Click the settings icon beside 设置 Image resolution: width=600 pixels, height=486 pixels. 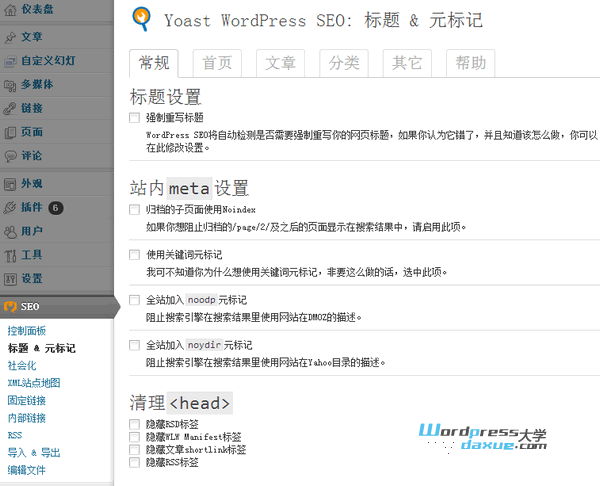(x=10, y=279)
